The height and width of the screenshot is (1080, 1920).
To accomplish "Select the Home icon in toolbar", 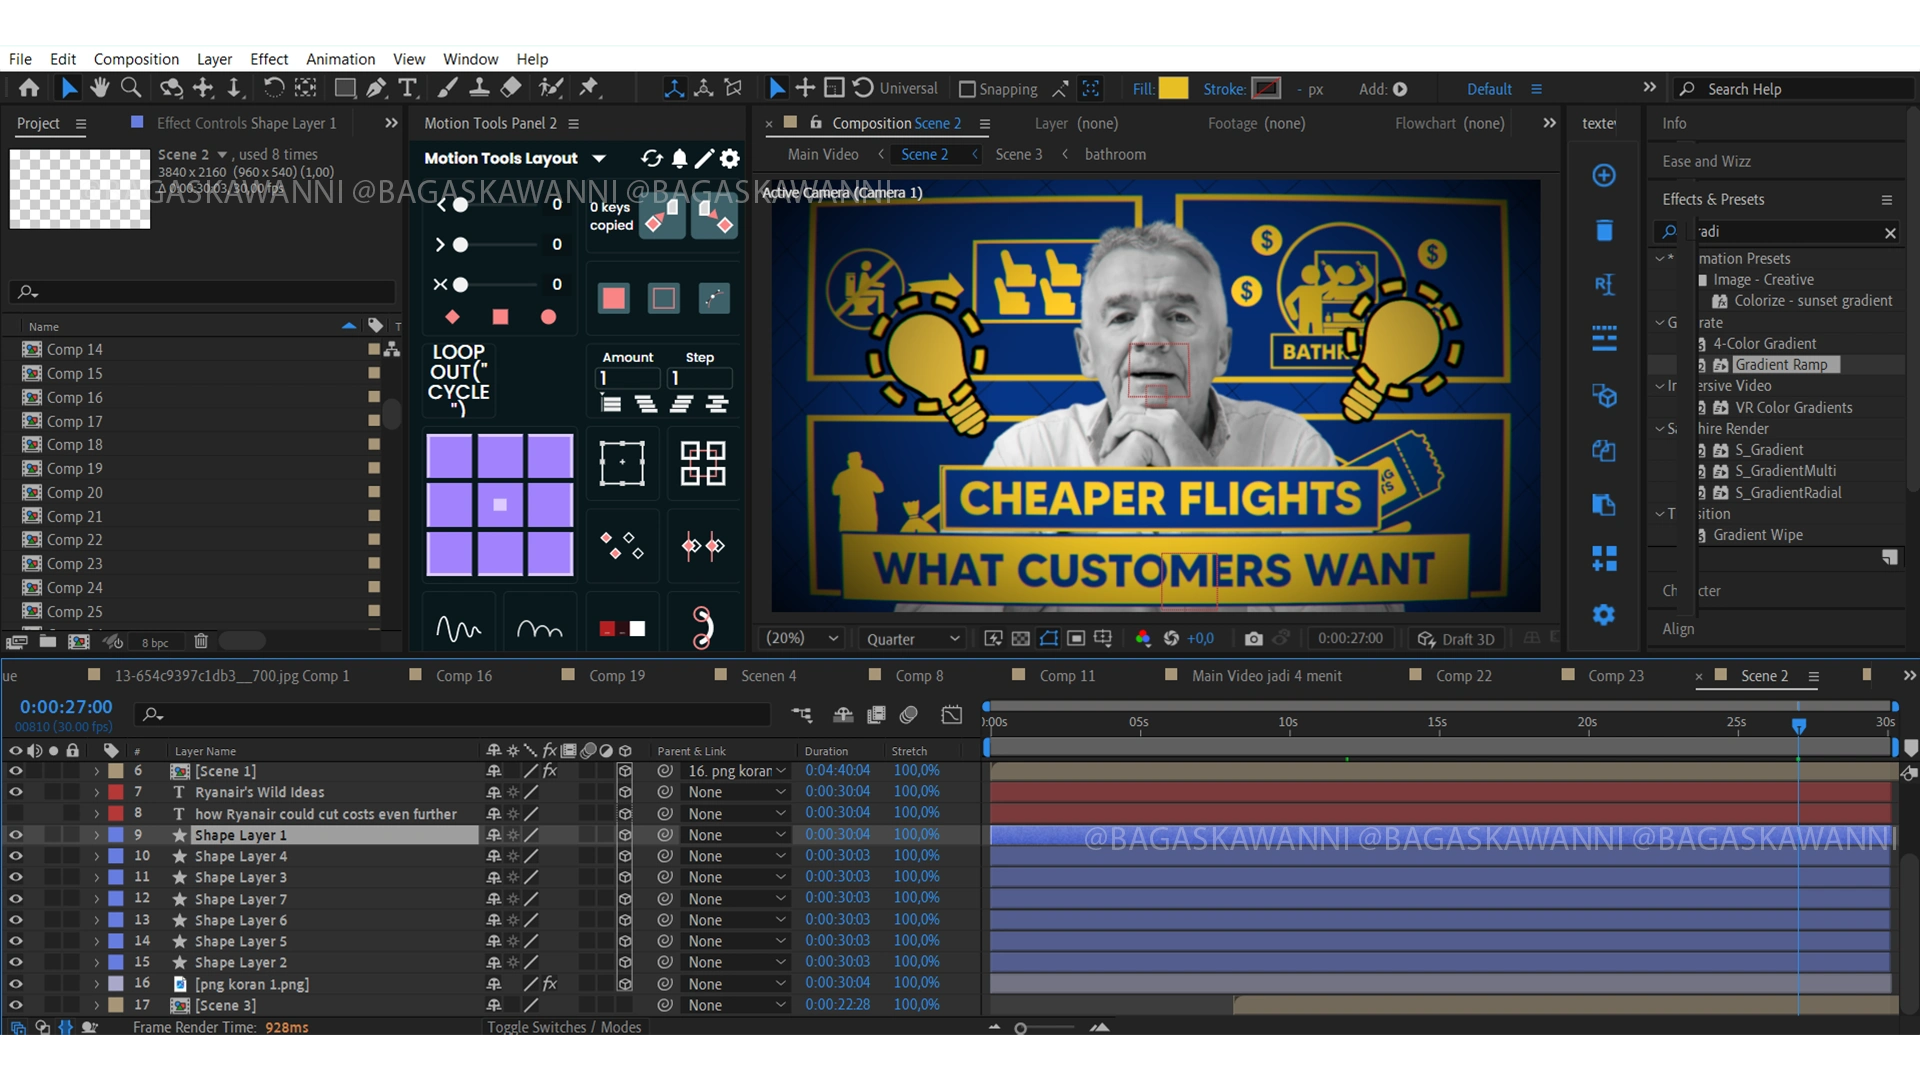I will [29, 88].
